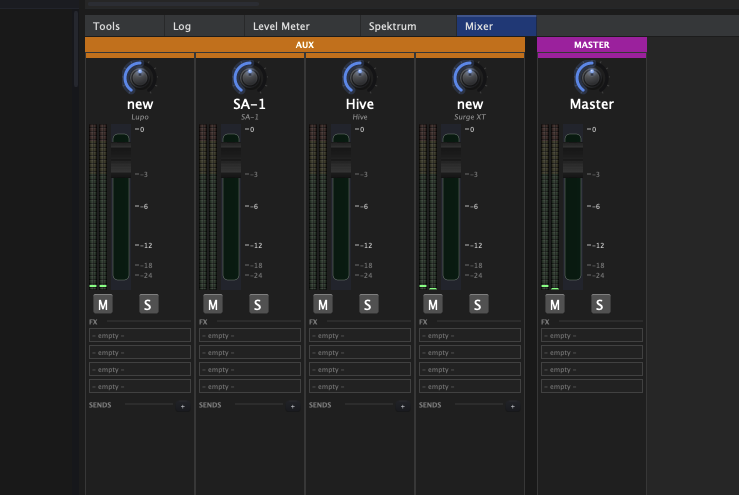This screenshot has height=495, width=739.
Task: Add a send on the Hive channel
Action: click(x=402, y=406)
